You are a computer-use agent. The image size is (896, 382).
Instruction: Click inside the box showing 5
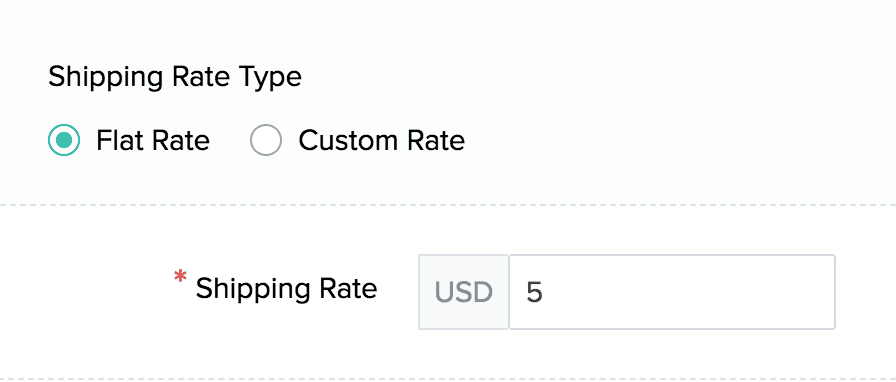(x=672, y=292)
